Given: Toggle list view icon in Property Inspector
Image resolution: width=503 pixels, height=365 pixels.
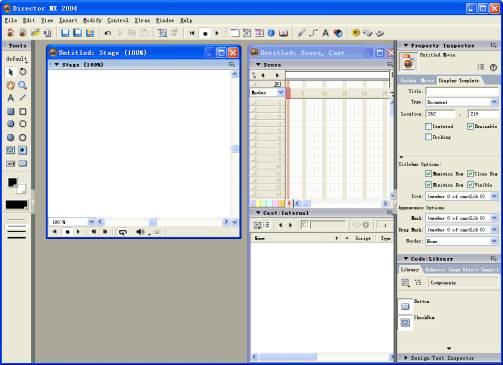Looking at the screenshot, I should click(481, 67).
